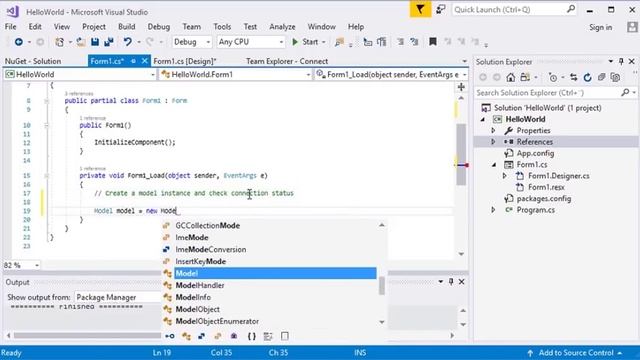The image size is (640, 360).
Task: Select ModelObjectEnumerator suggestion
Action: [217, 321]
